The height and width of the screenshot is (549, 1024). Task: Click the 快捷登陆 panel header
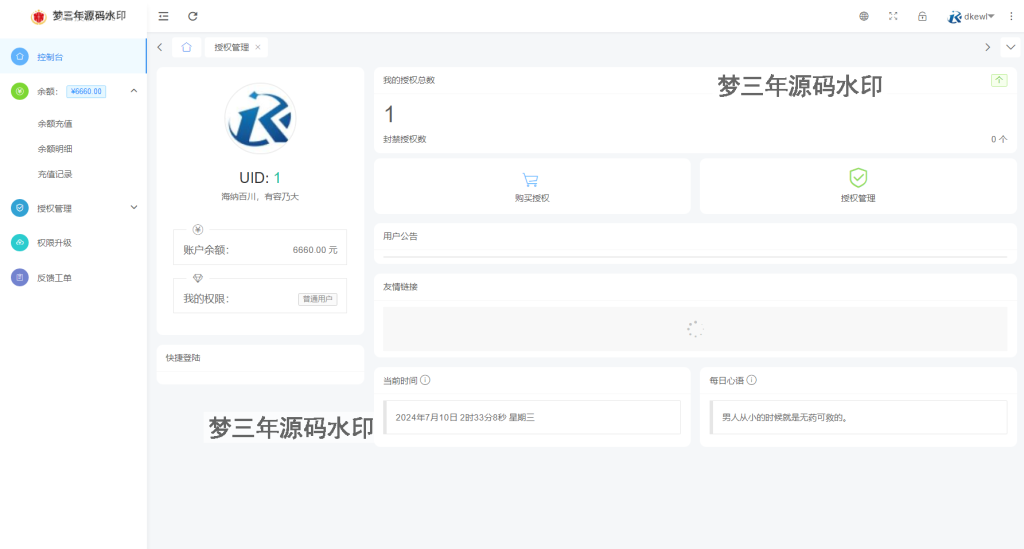click(183, 358)
